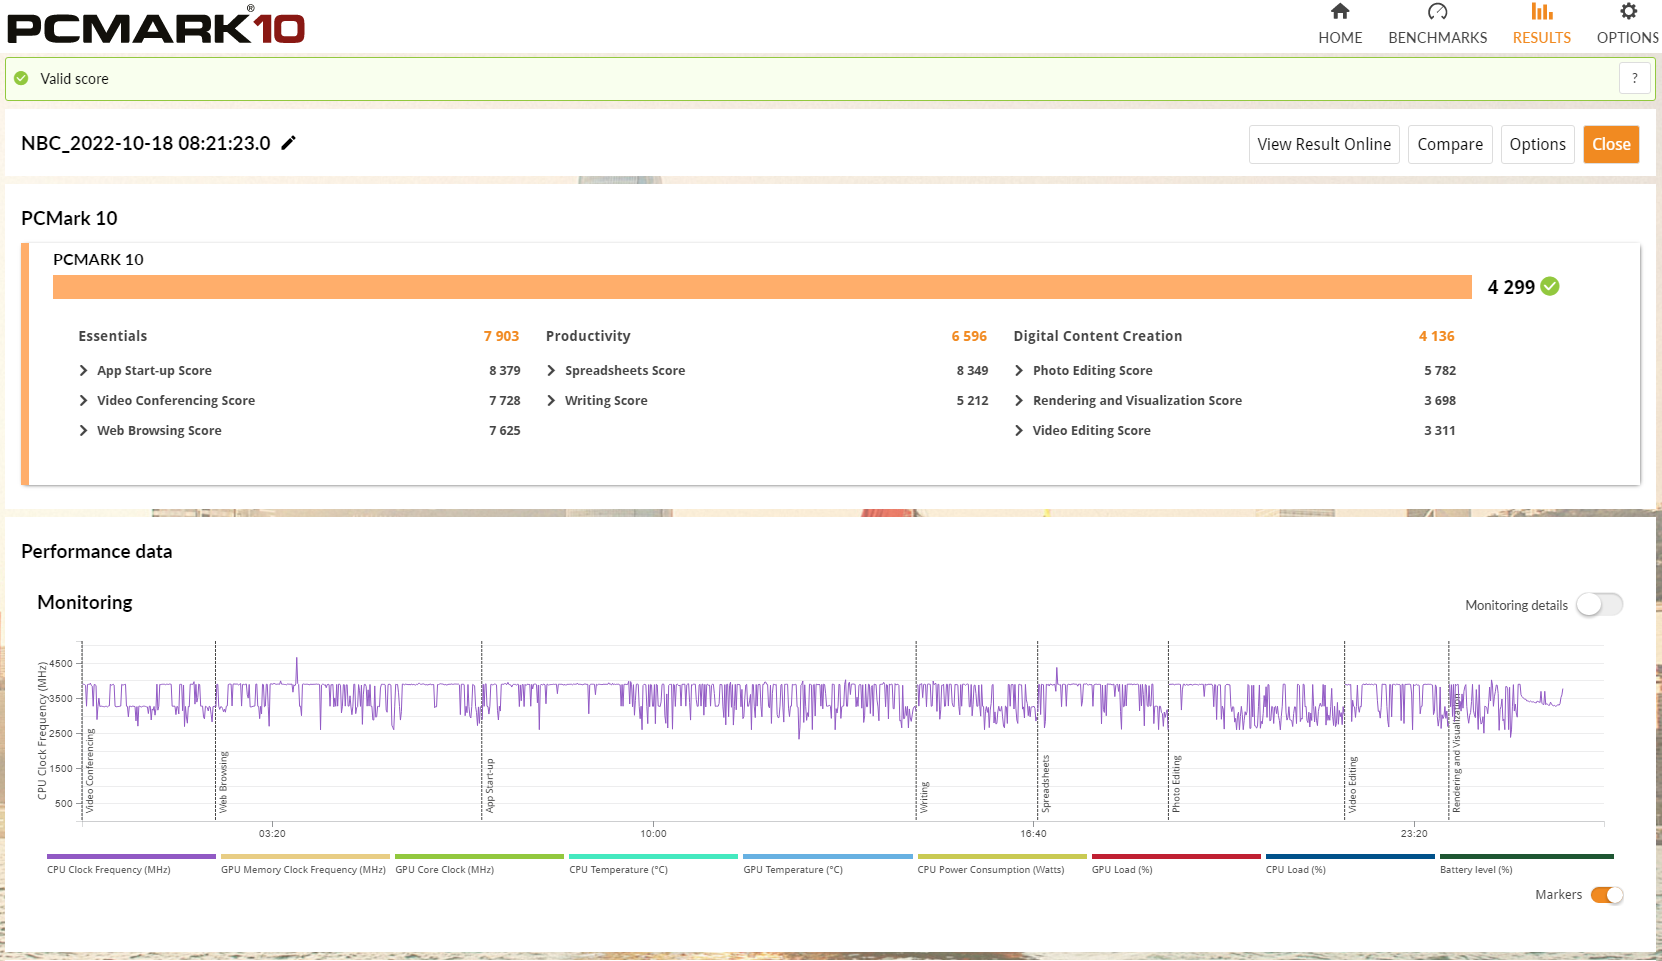Go to the HOME tab
Viewport: 1662px width, 961px height.
click(1340, 26)
